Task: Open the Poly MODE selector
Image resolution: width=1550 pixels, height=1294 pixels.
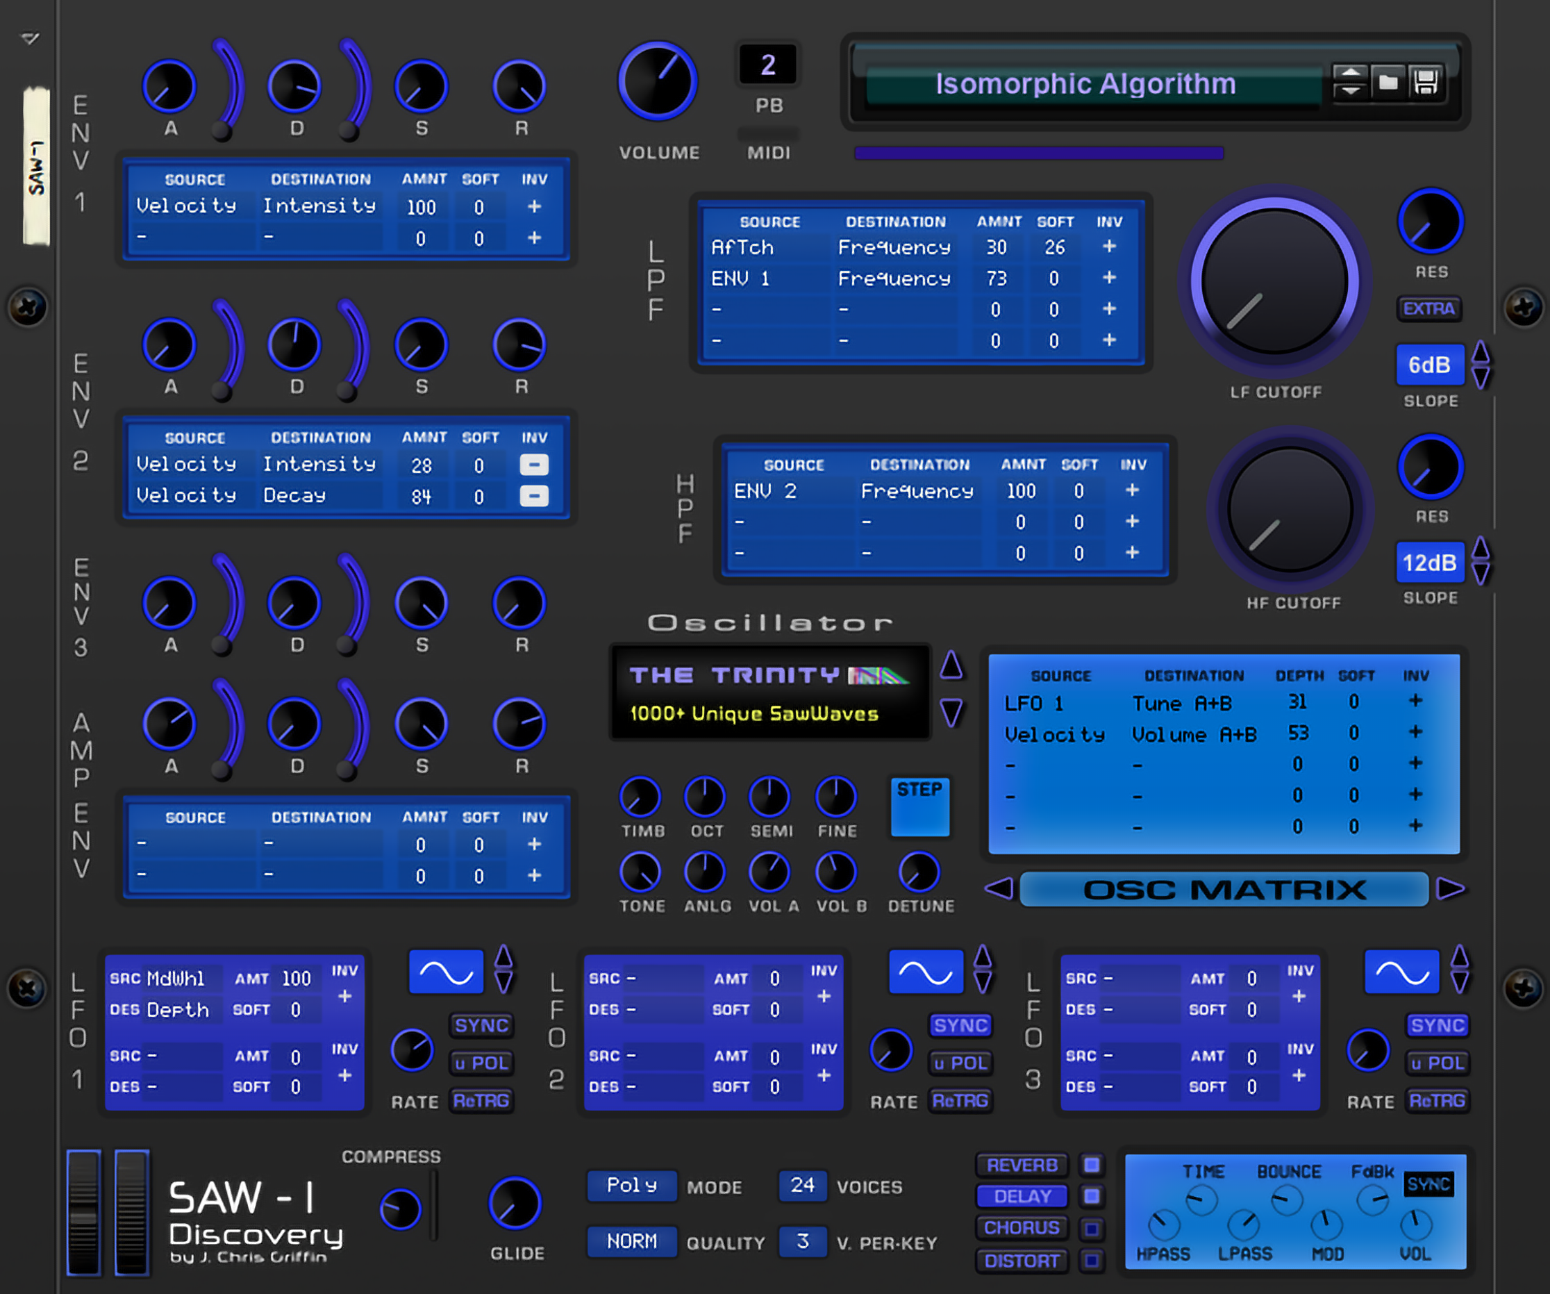Action: [x=632, y=1186]
